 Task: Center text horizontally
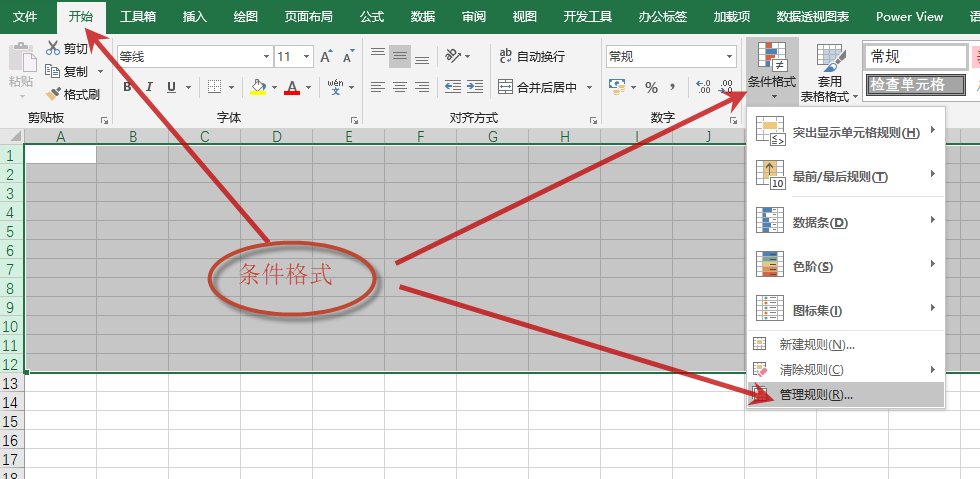(x=400, y=87)
